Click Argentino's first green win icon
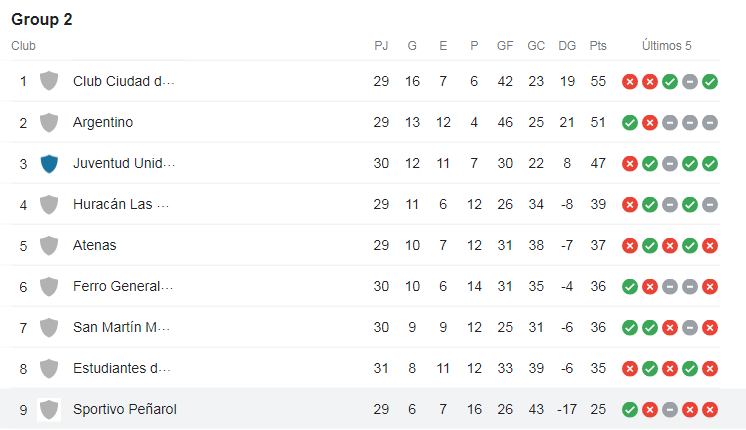The height and width of the screenshot is (430, 746). point(629,122)
